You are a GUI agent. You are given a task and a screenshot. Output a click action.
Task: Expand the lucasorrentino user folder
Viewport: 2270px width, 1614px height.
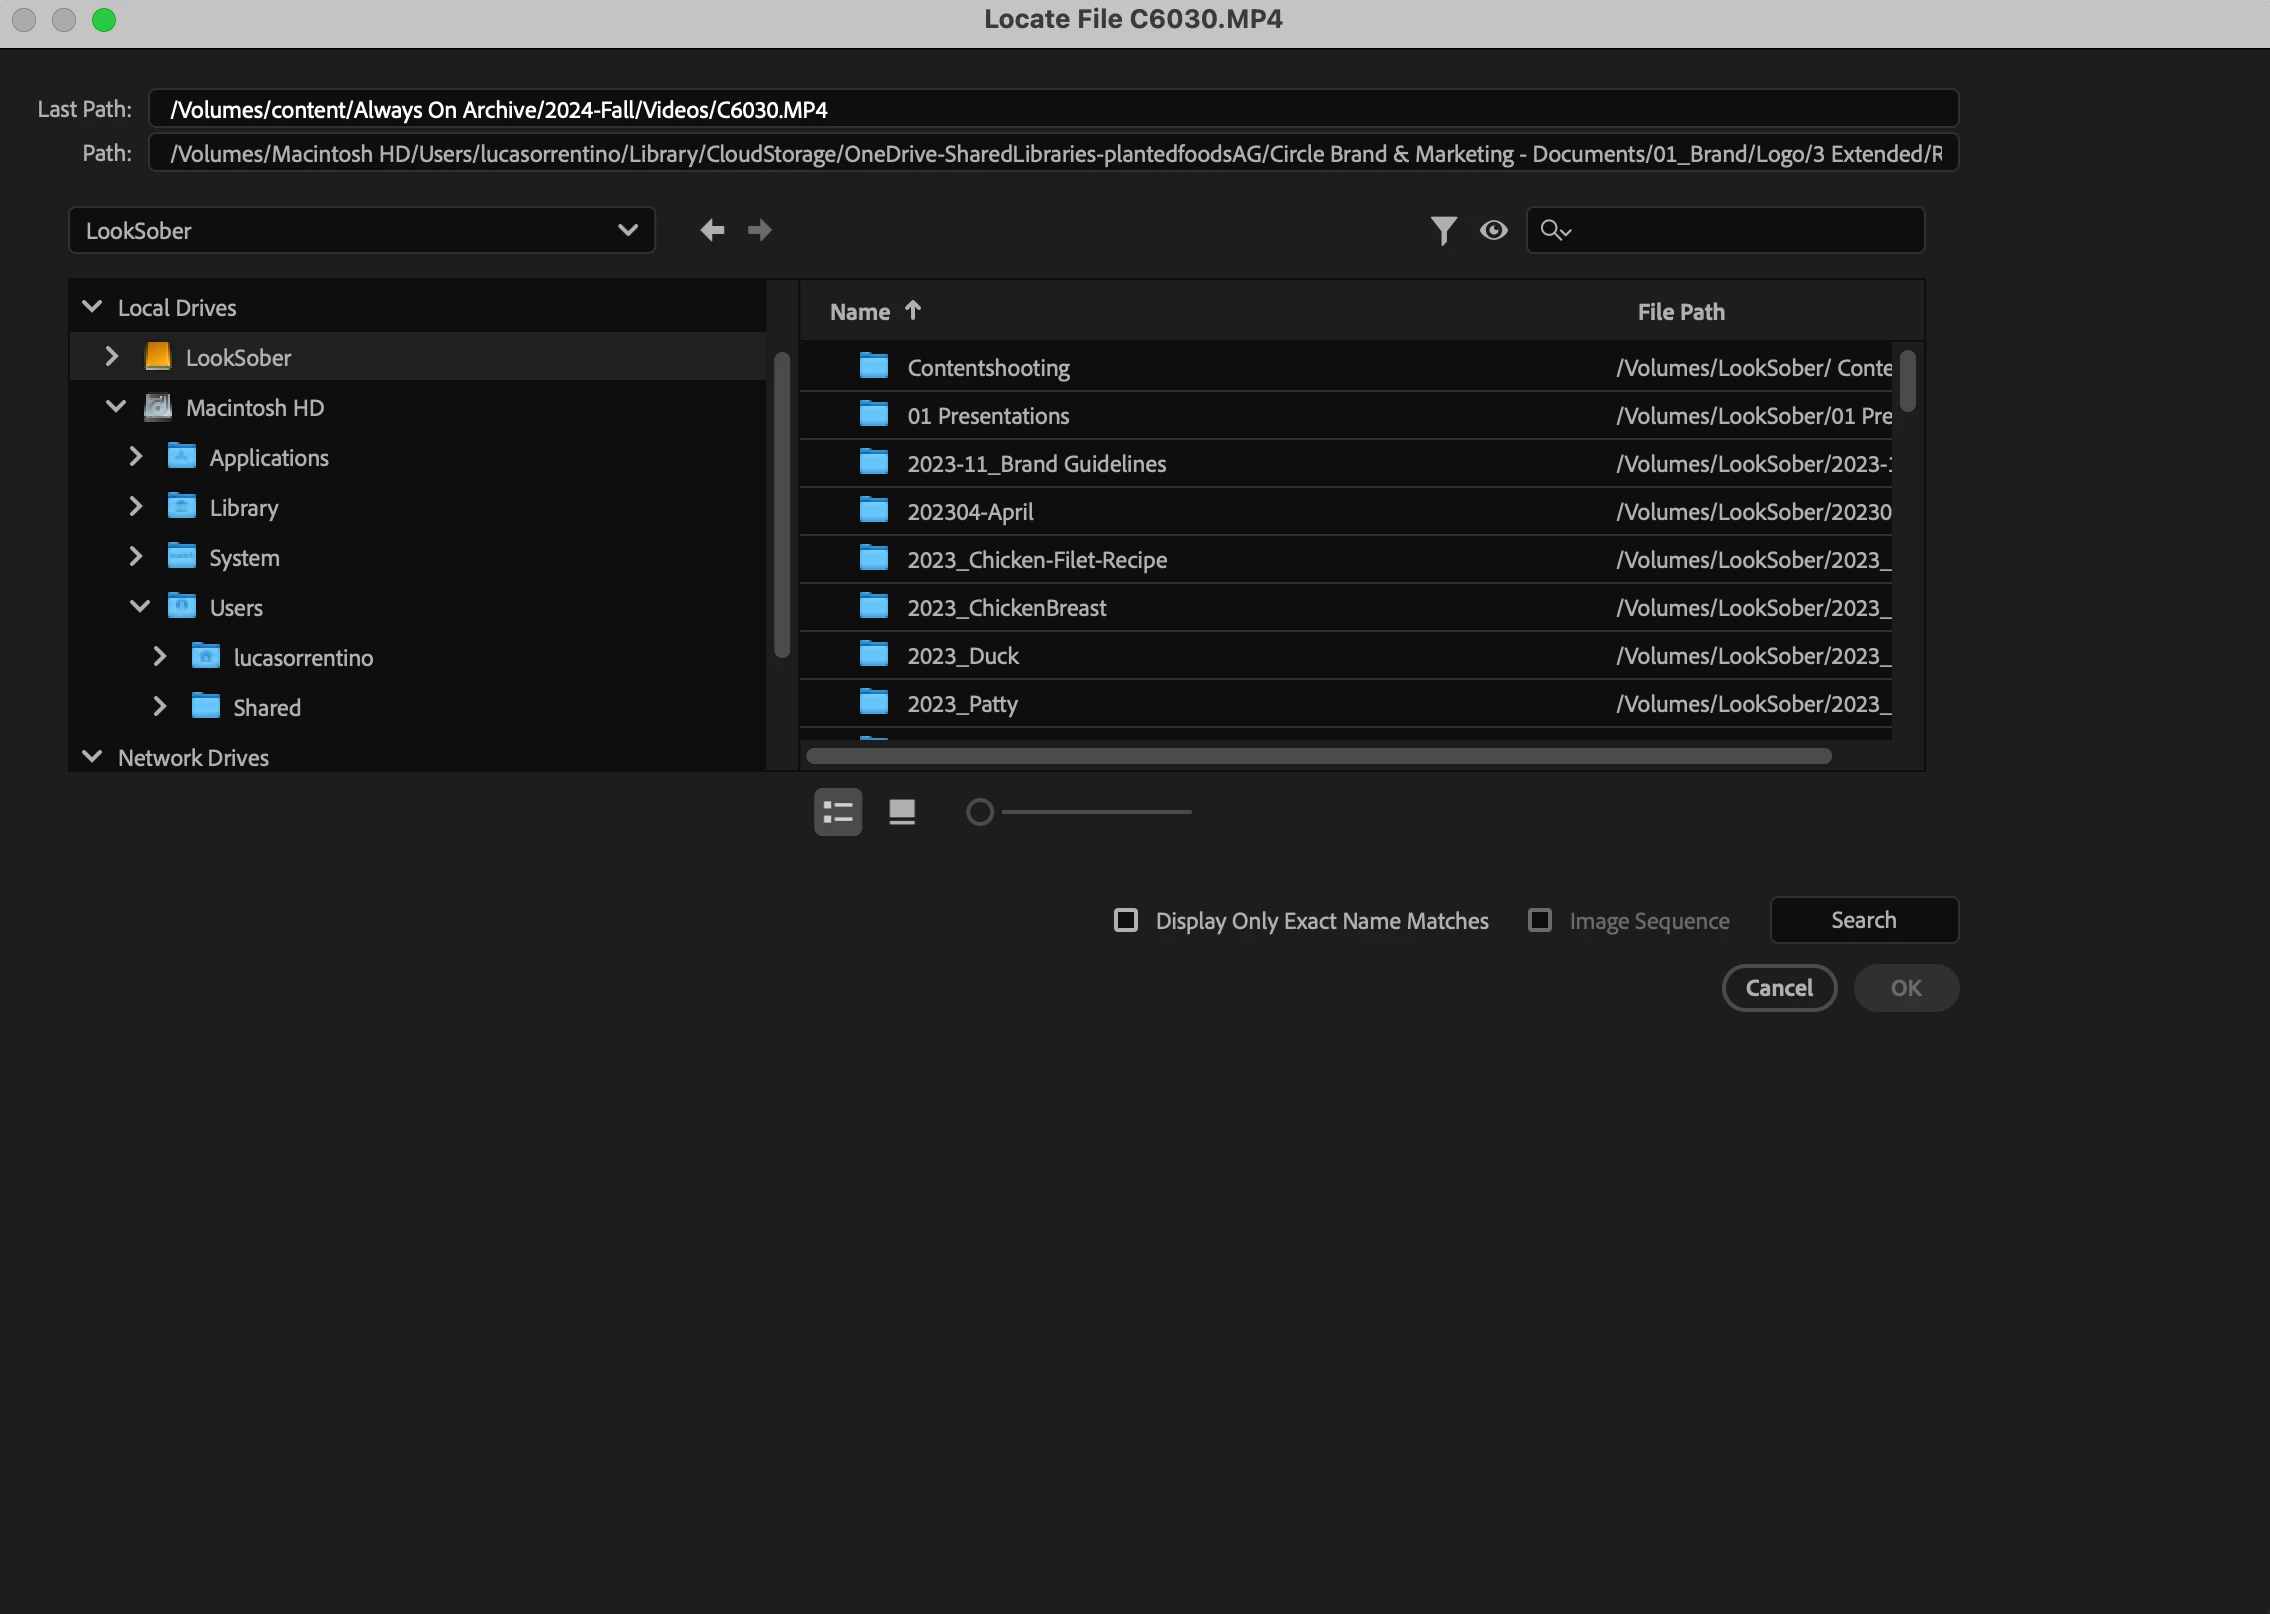[159, 657]
